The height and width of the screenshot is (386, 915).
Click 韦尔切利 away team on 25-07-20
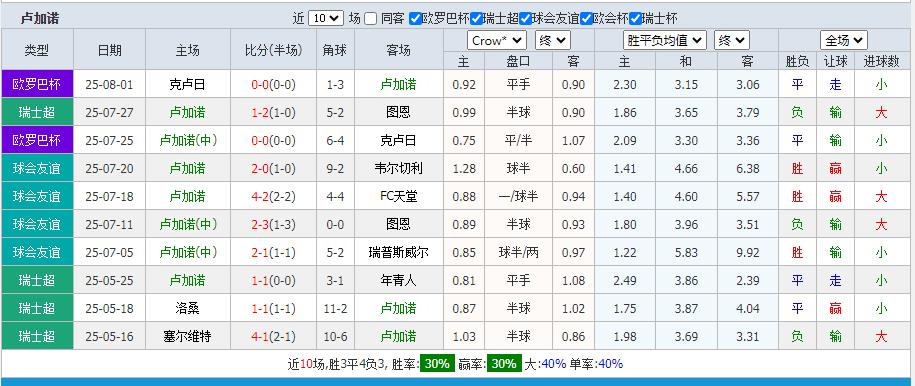point(399,168)
